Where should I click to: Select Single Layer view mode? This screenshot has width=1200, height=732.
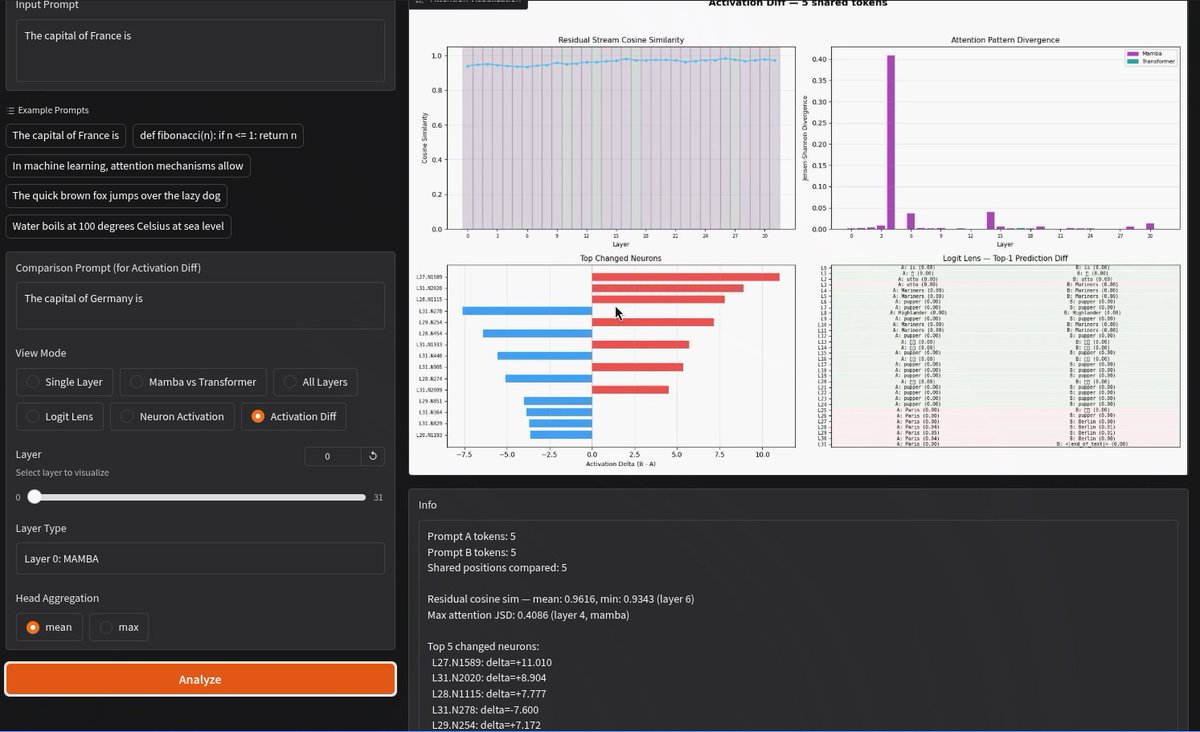click(64, 382)
